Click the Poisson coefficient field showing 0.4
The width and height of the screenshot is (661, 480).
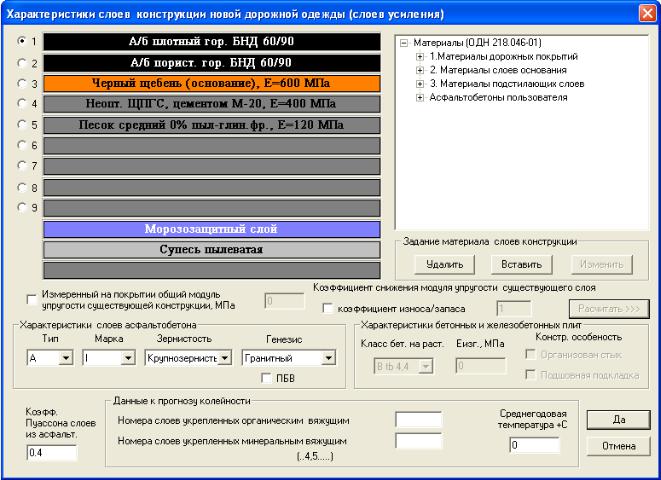(x=52, y=453)
